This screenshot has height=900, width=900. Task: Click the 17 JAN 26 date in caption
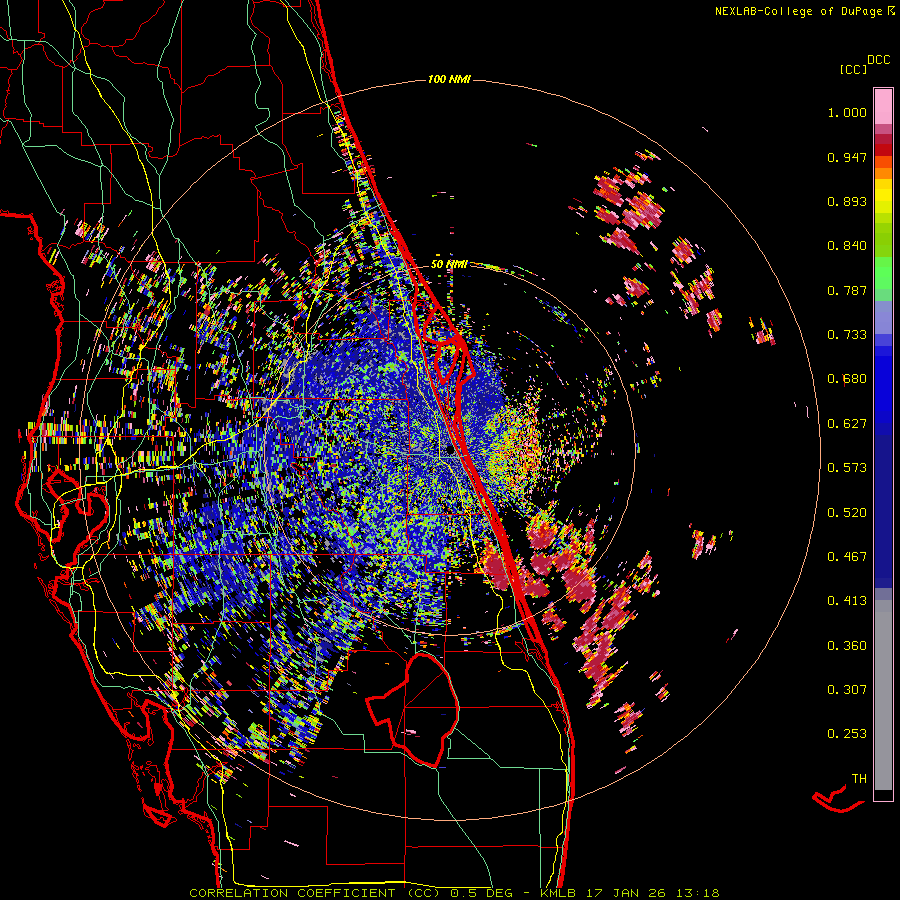point(625,893)
